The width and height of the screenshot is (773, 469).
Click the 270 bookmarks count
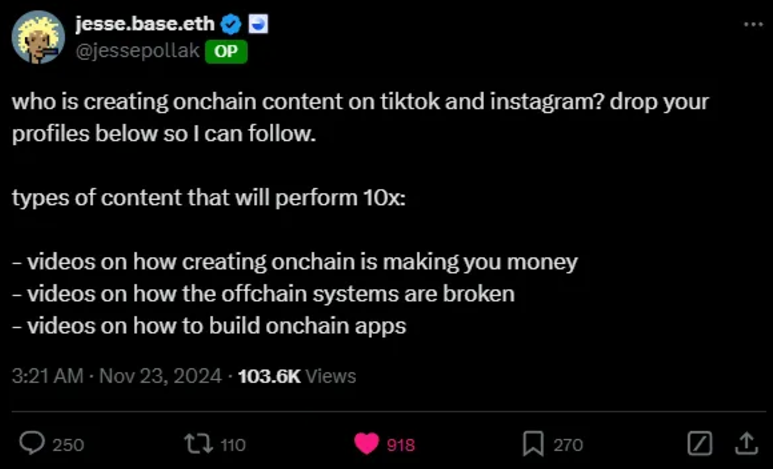click(568, 444)
